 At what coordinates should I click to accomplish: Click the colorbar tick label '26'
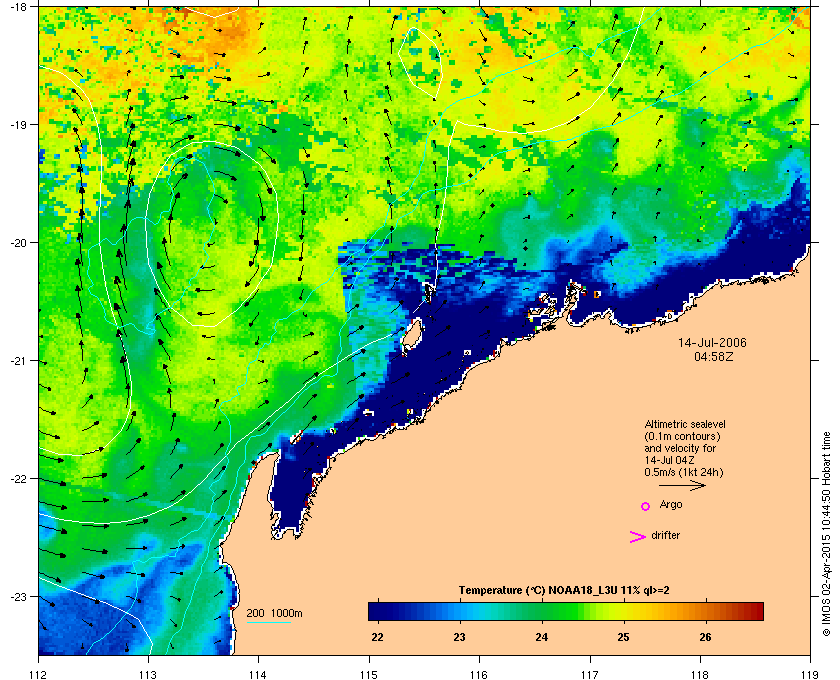(x=706, y=637)
